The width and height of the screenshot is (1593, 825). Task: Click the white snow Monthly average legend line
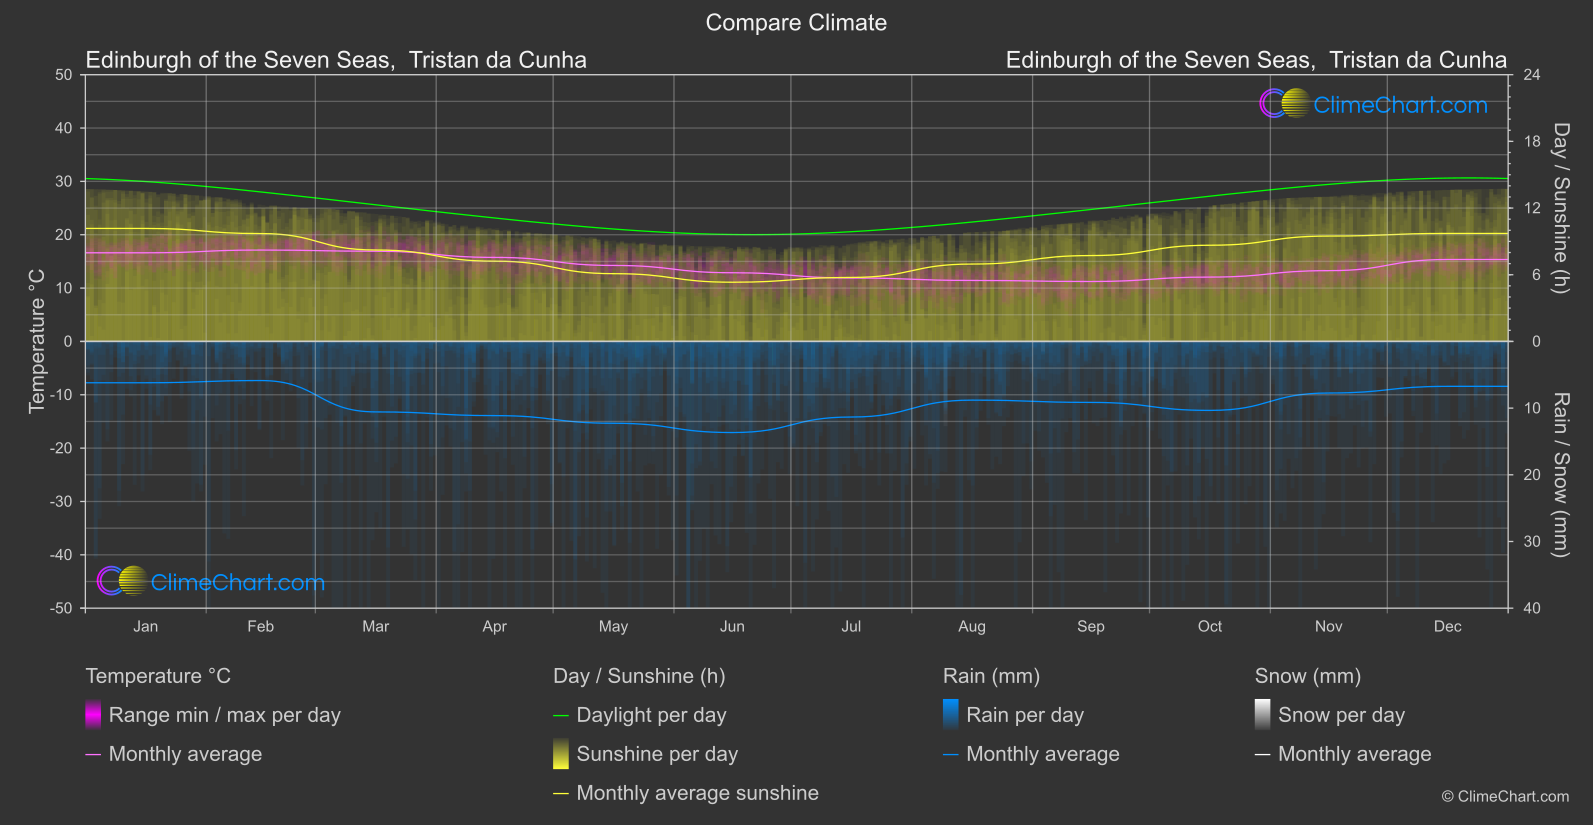point(1263,755)
